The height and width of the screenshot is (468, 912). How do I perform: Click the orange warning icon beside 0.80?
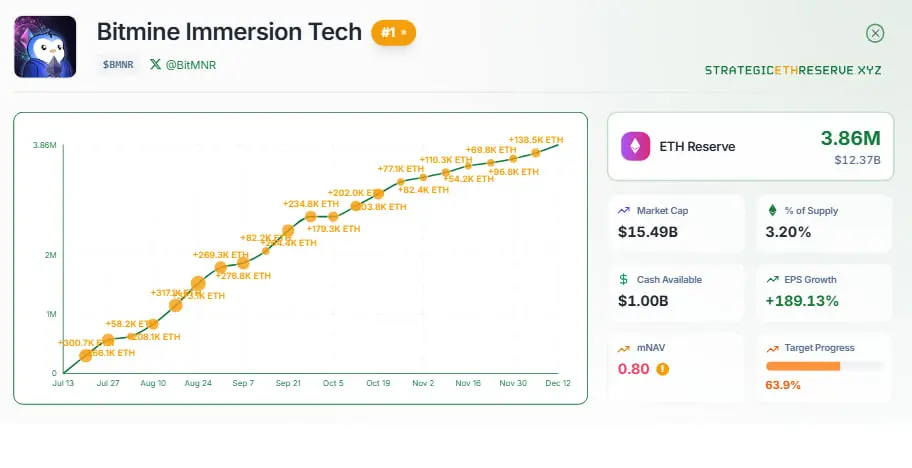(x=662, y=368)
